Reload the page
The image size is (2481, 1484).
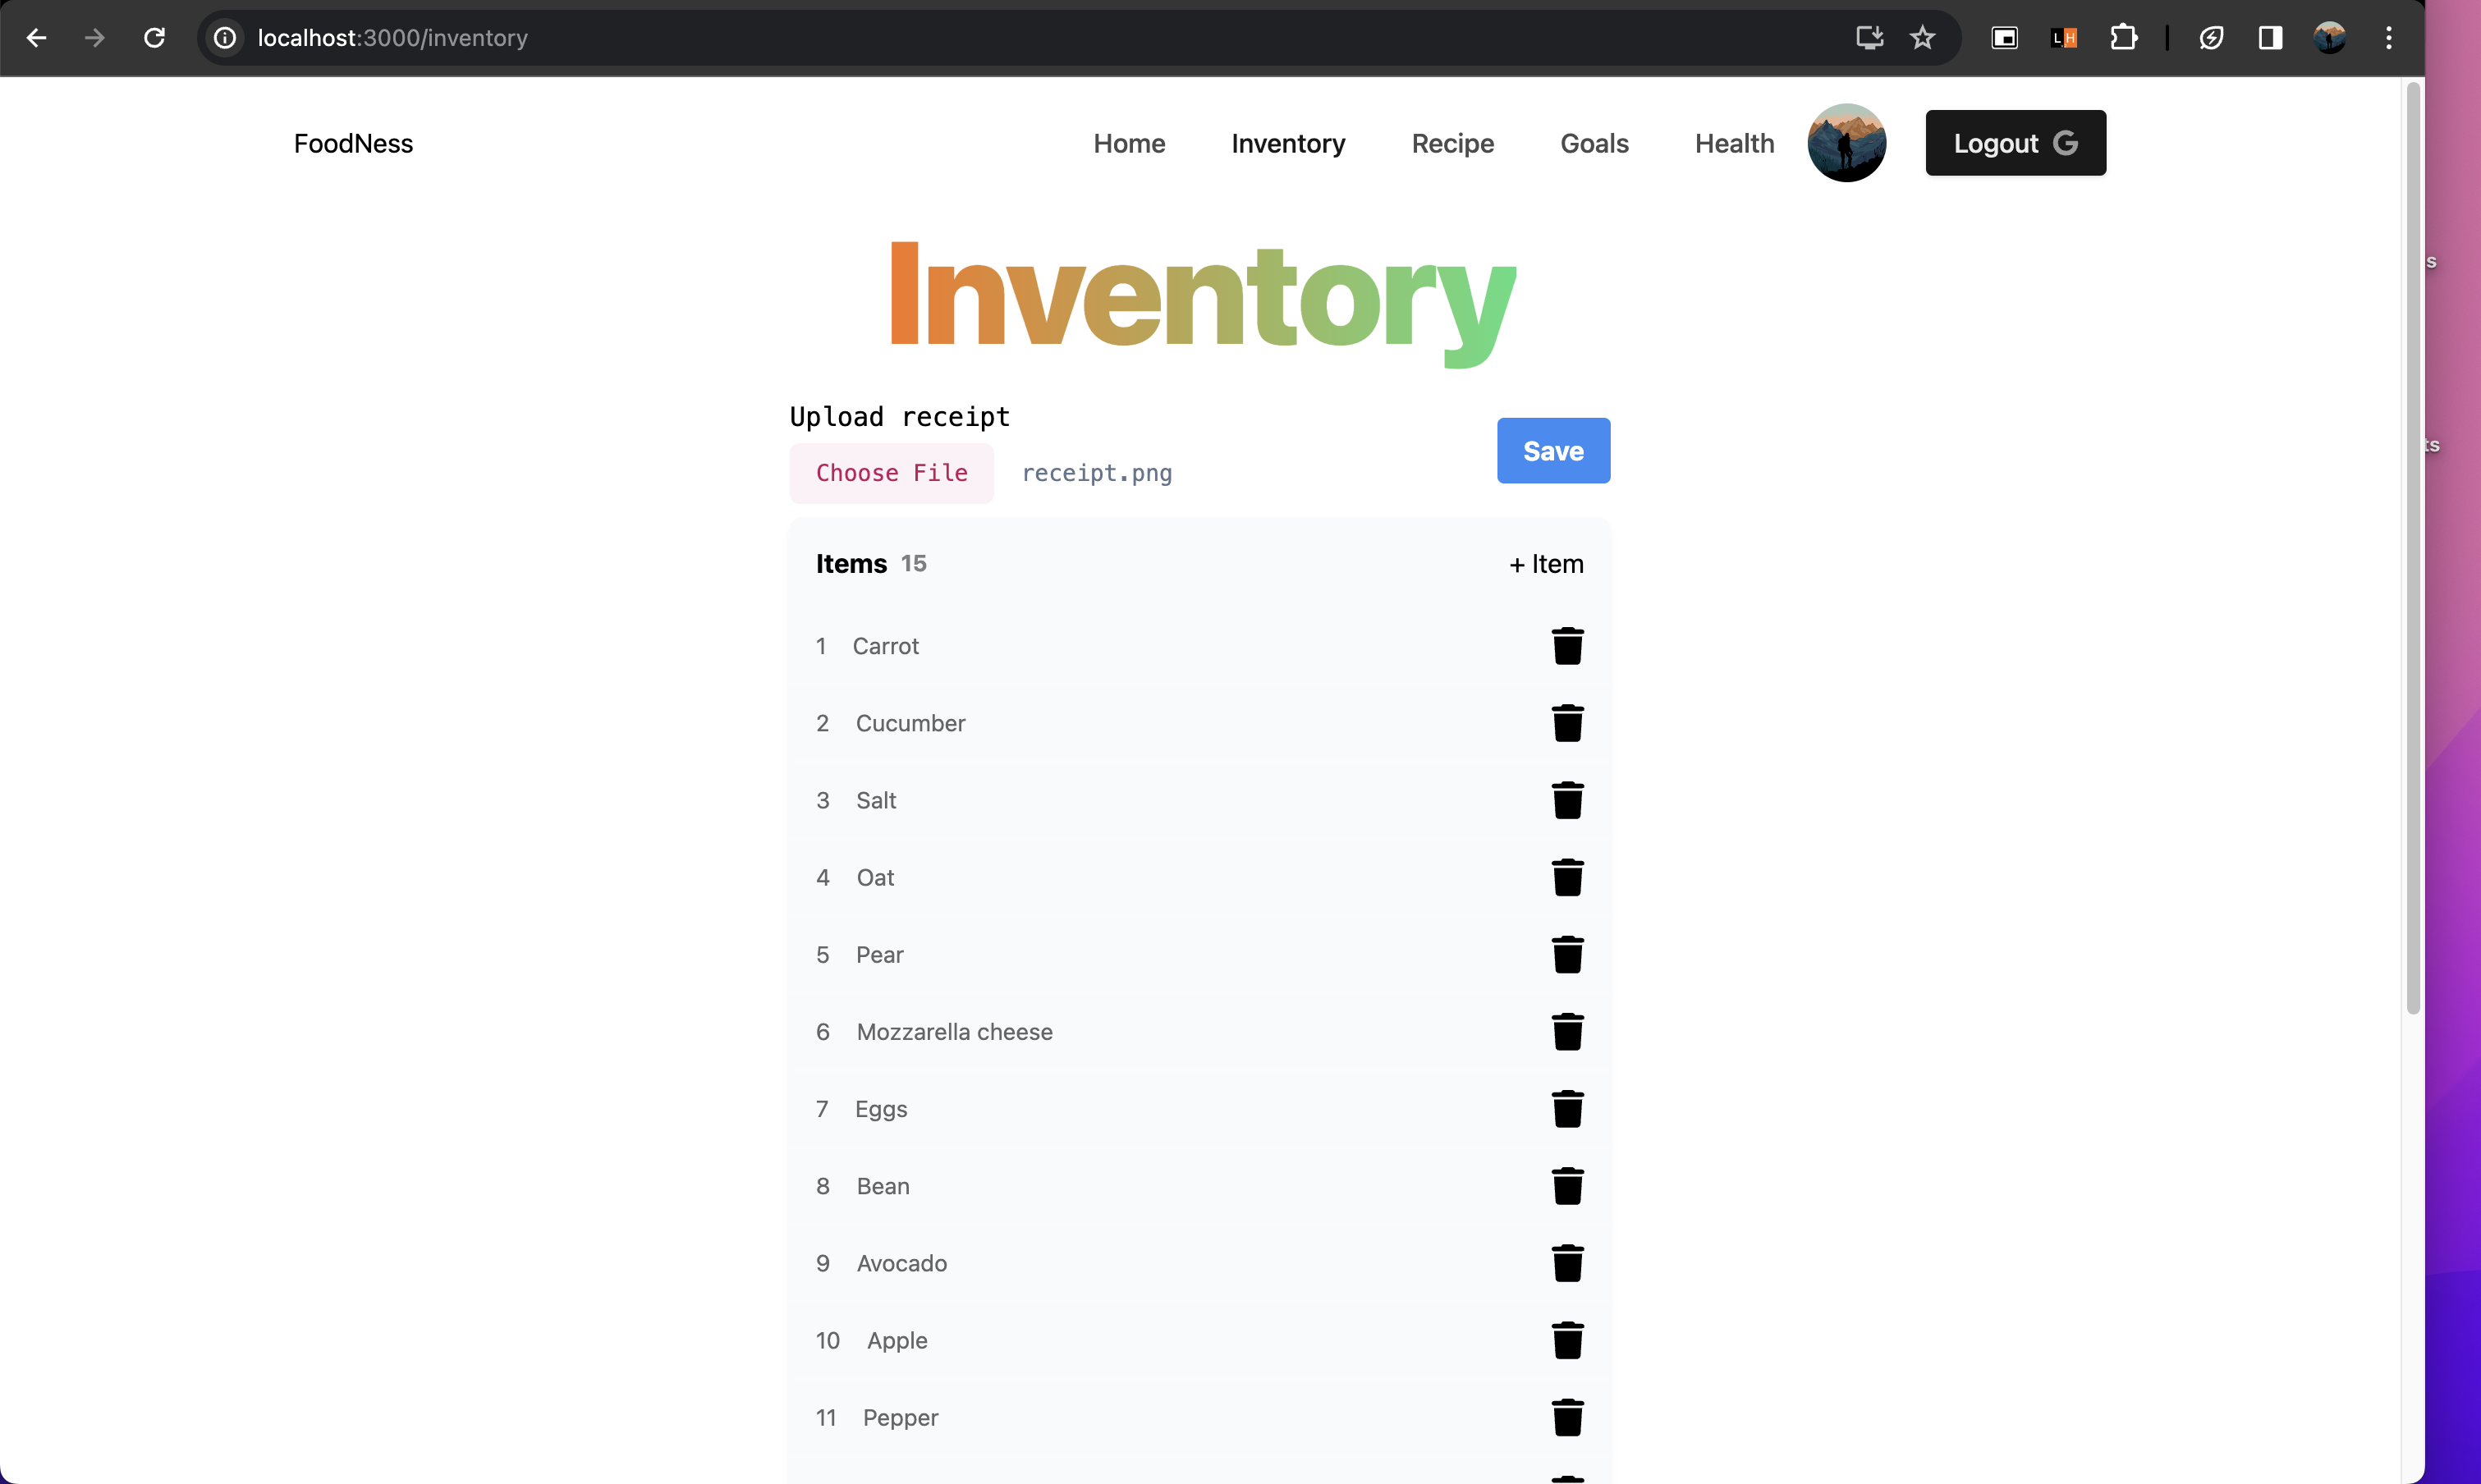(x=154, y=38)
